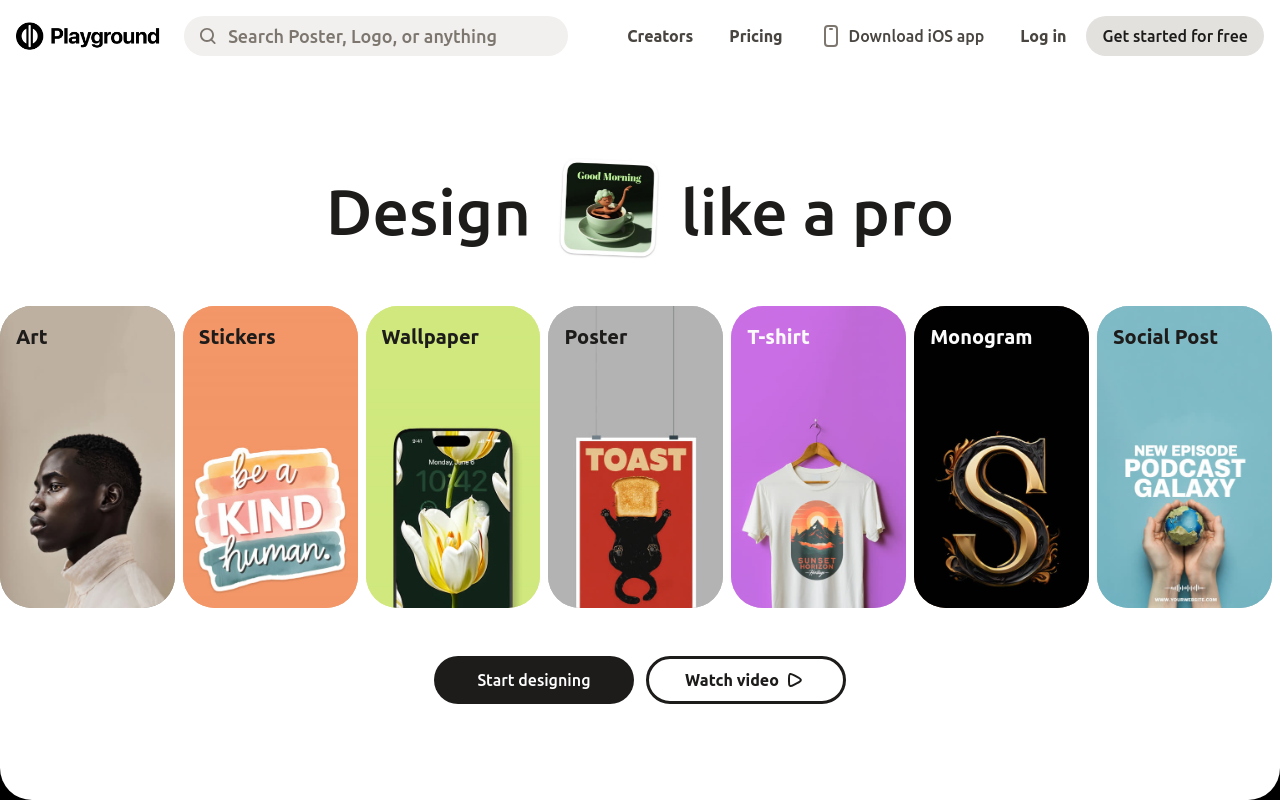
Task: Select the Monogram category card
Action: (x=1001, y=457)
